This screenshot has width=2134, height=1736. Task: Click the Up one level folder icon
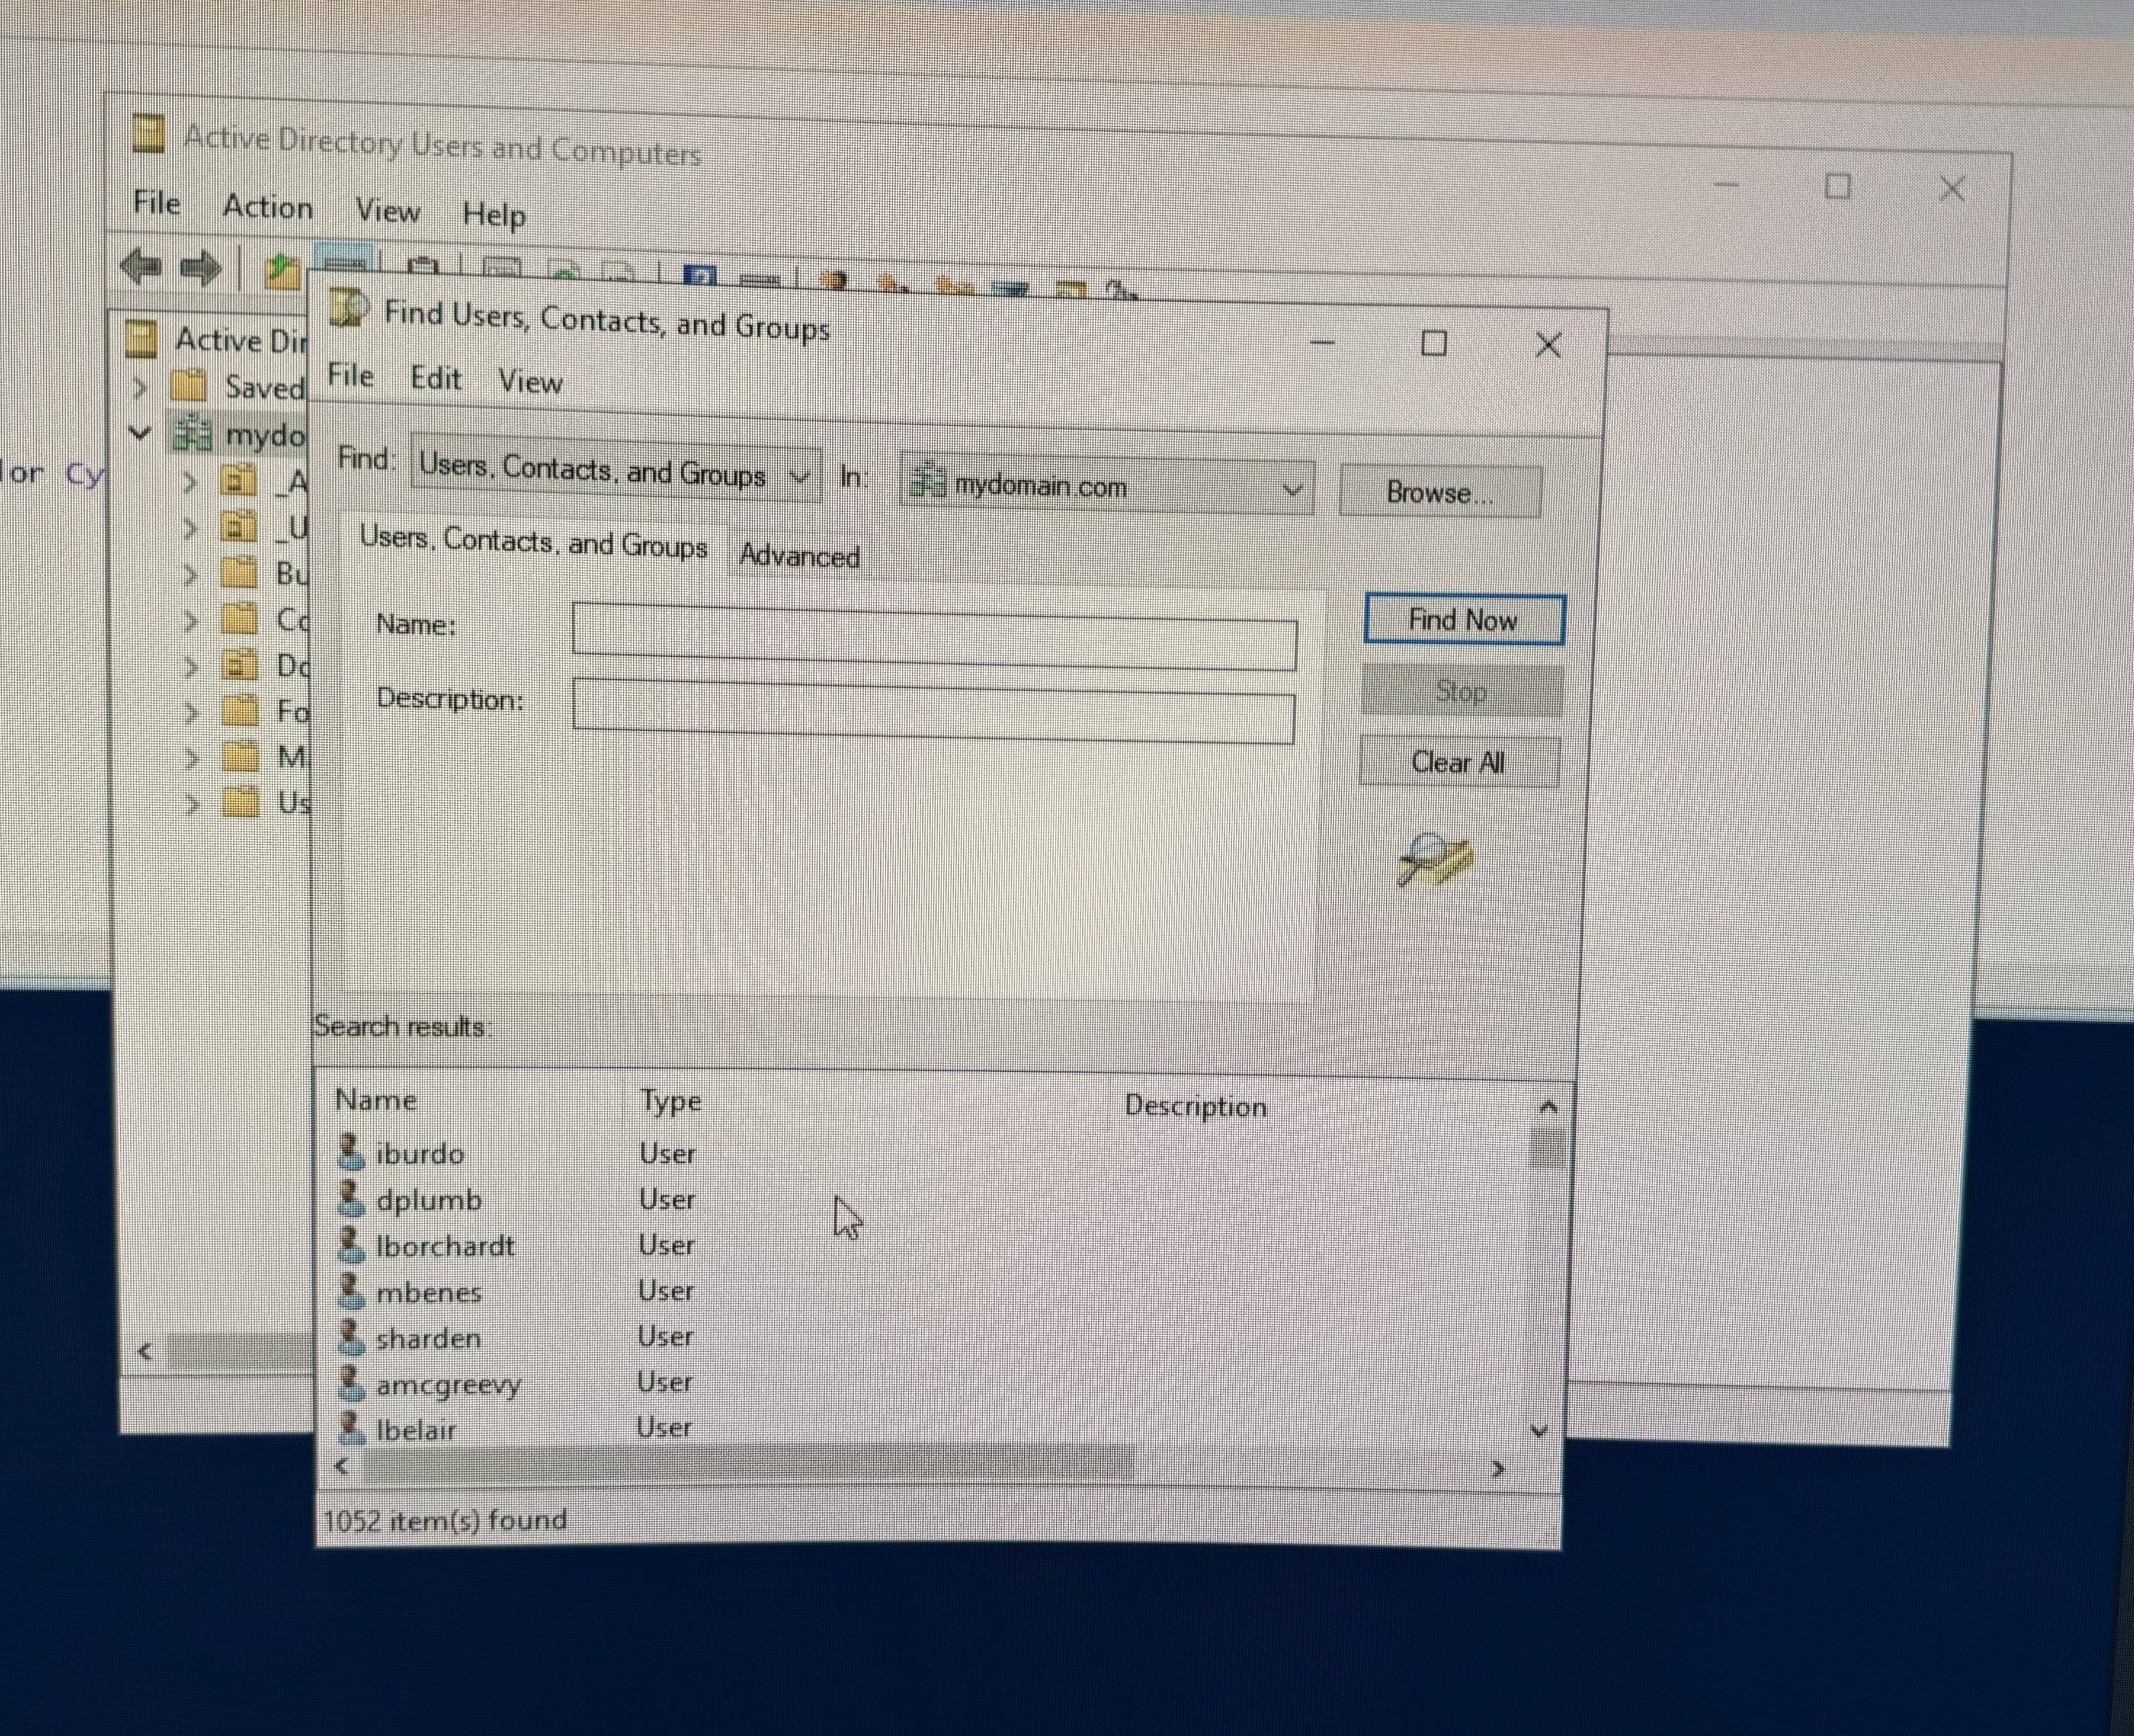pyautogui.click(x=282, y=270)
